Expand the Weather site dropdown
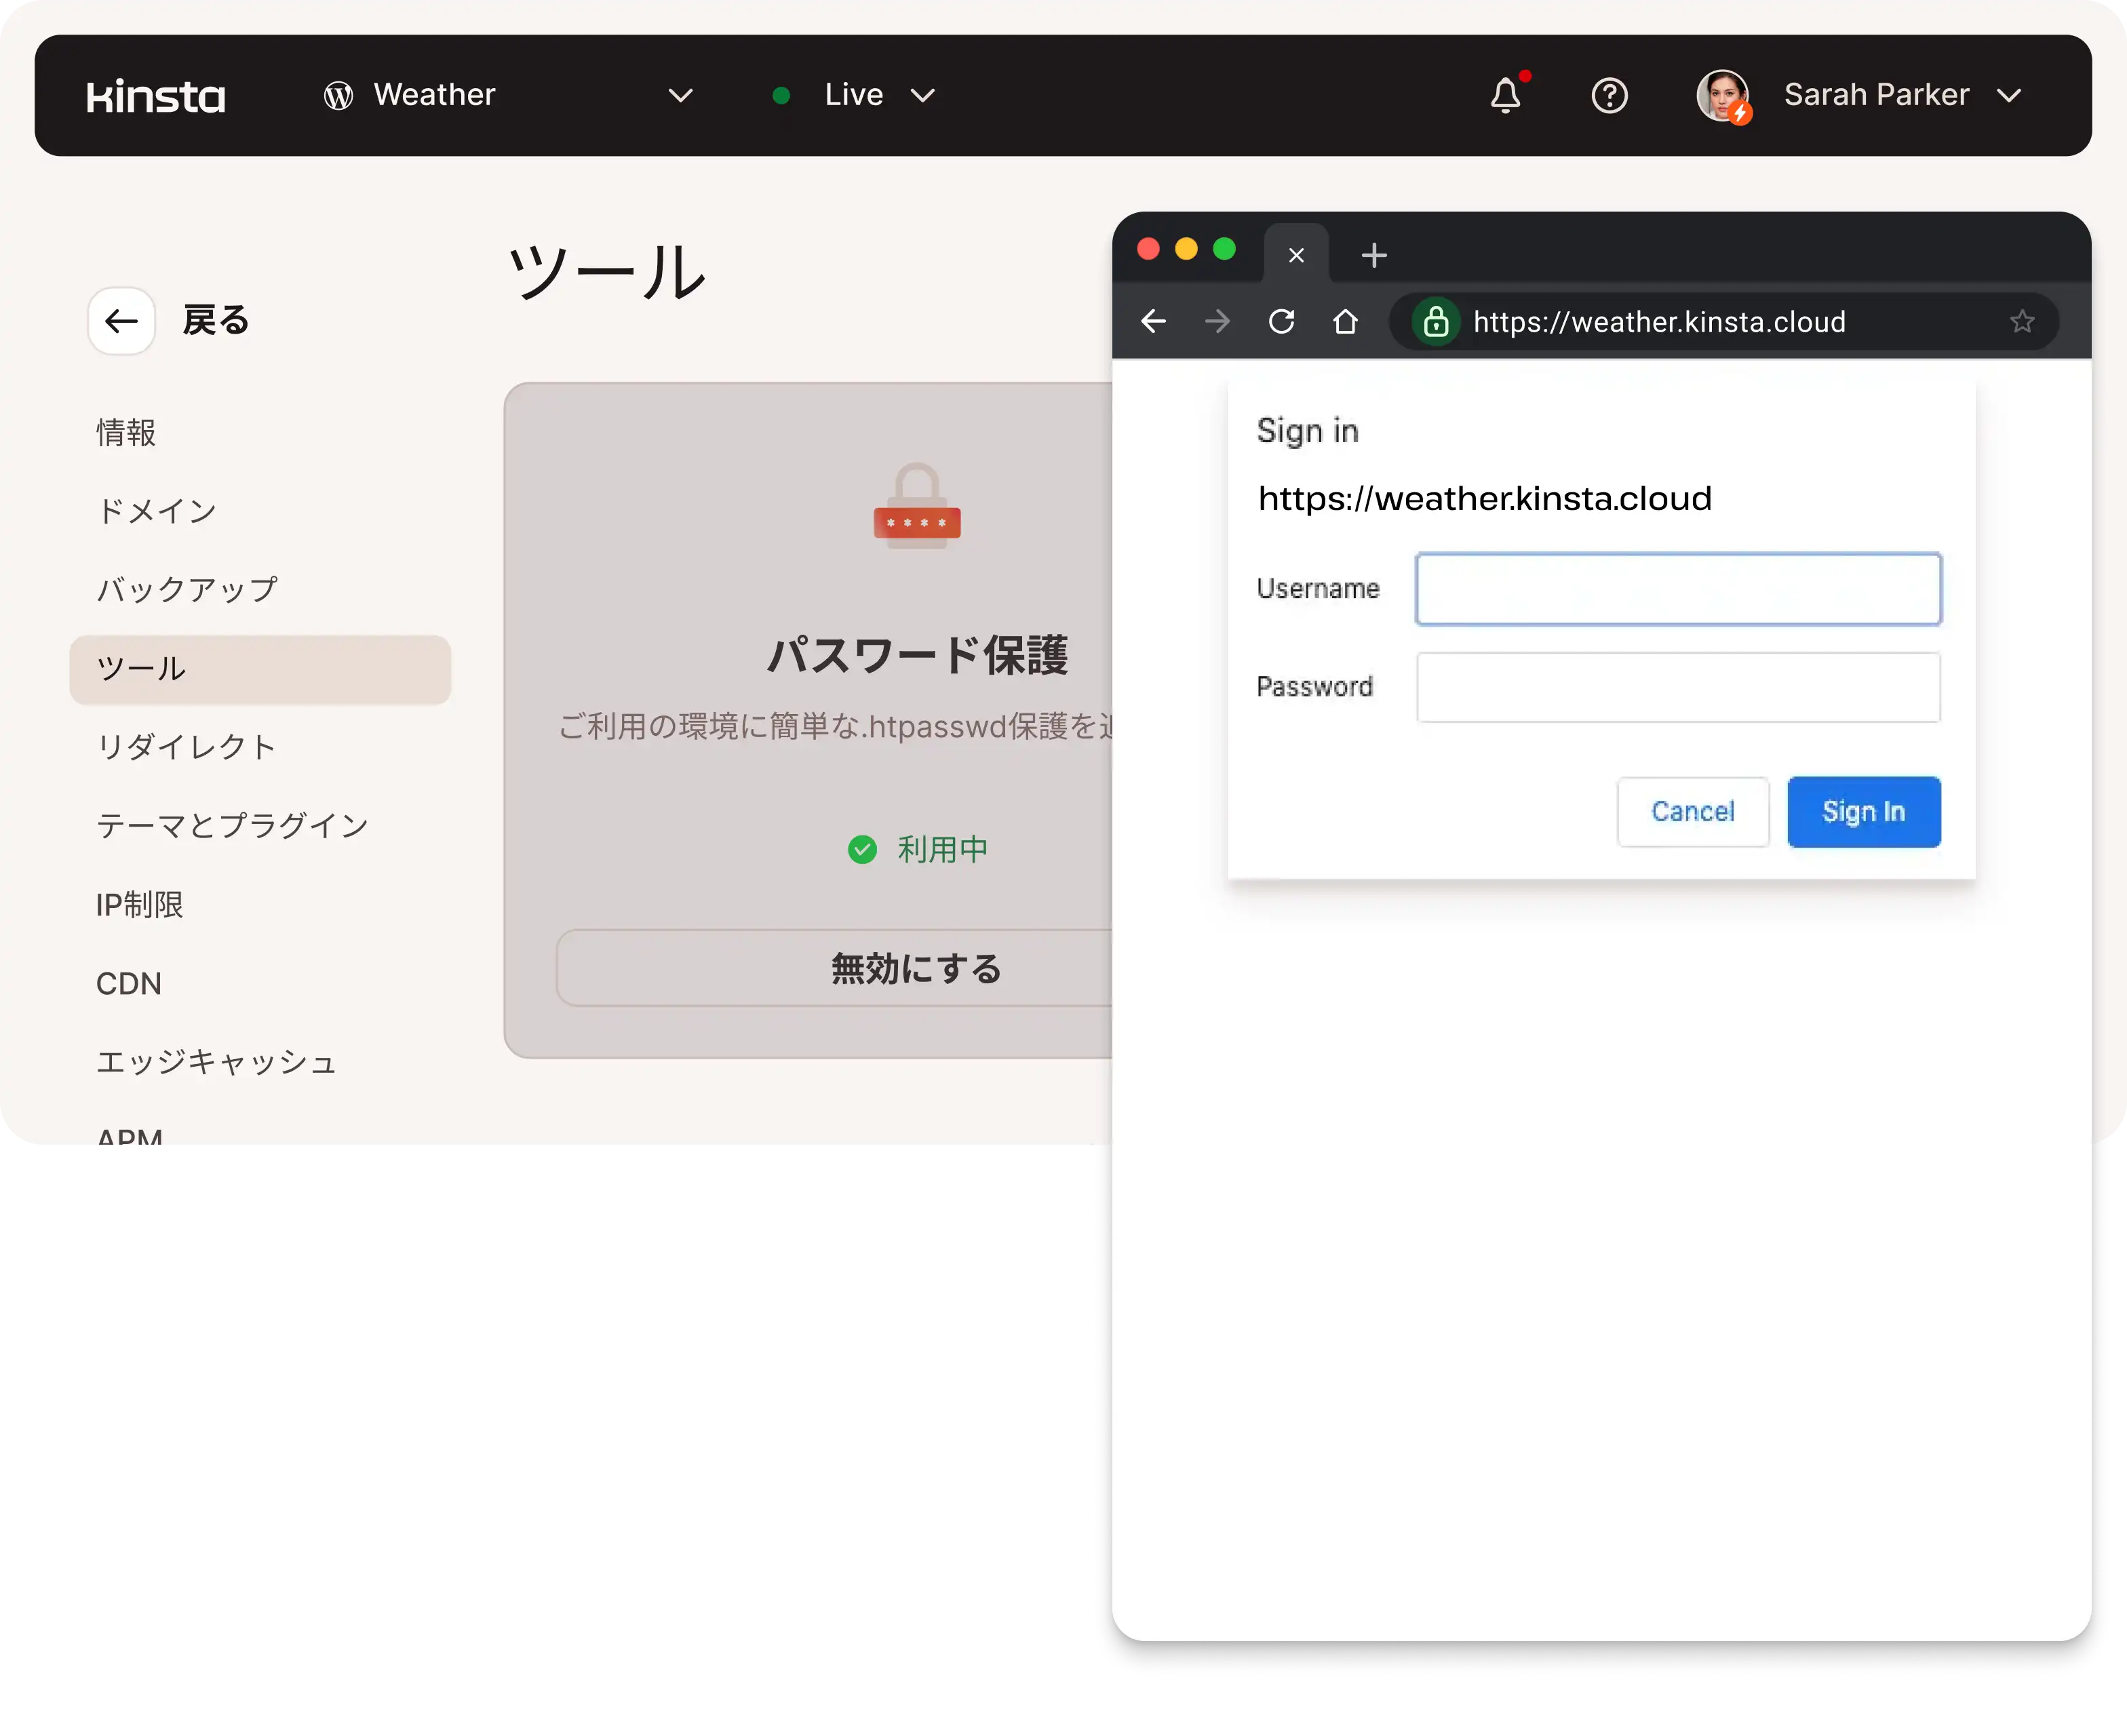Viewport: 2127px width, 1736px height. (680, 96)
